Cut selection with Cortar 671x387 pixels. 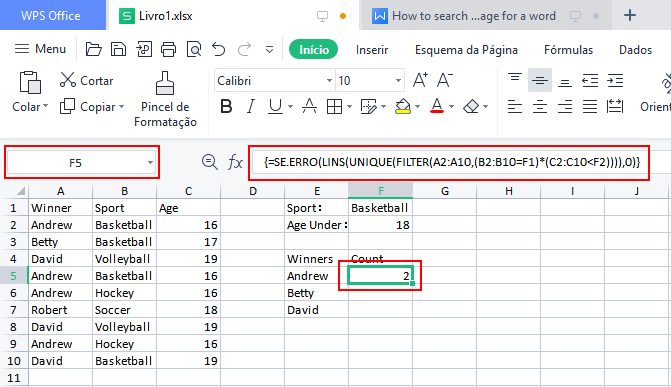86,80
